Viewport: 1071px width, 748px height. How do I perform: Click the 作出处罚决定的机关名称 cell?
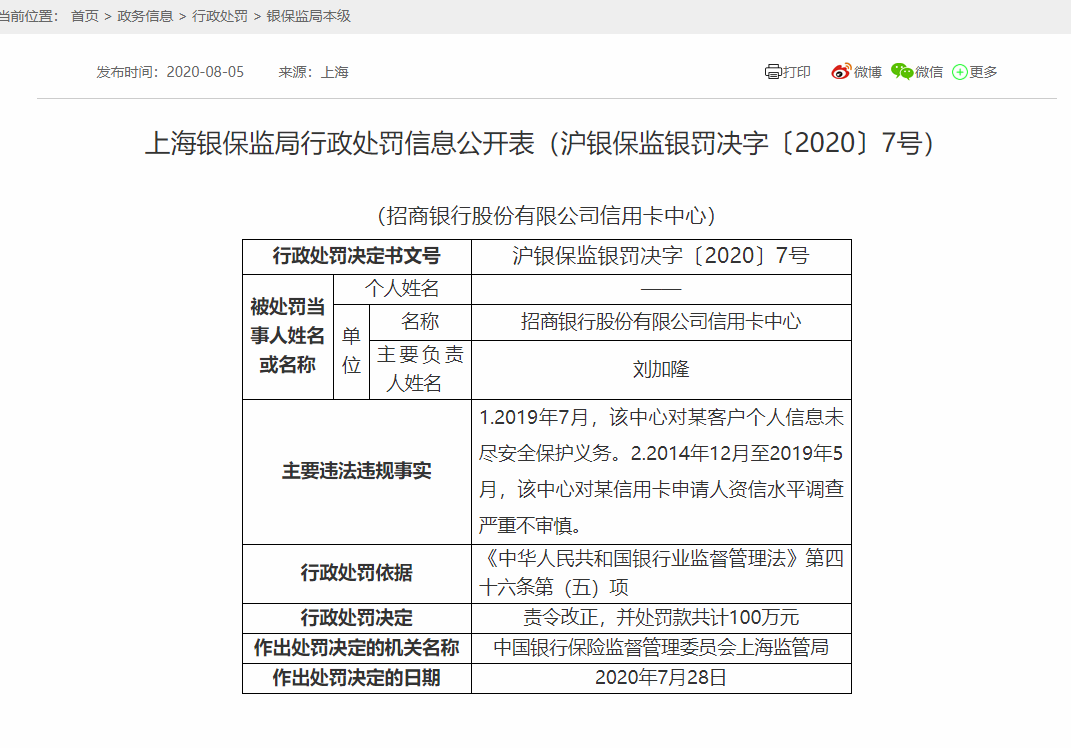[357, 648]
